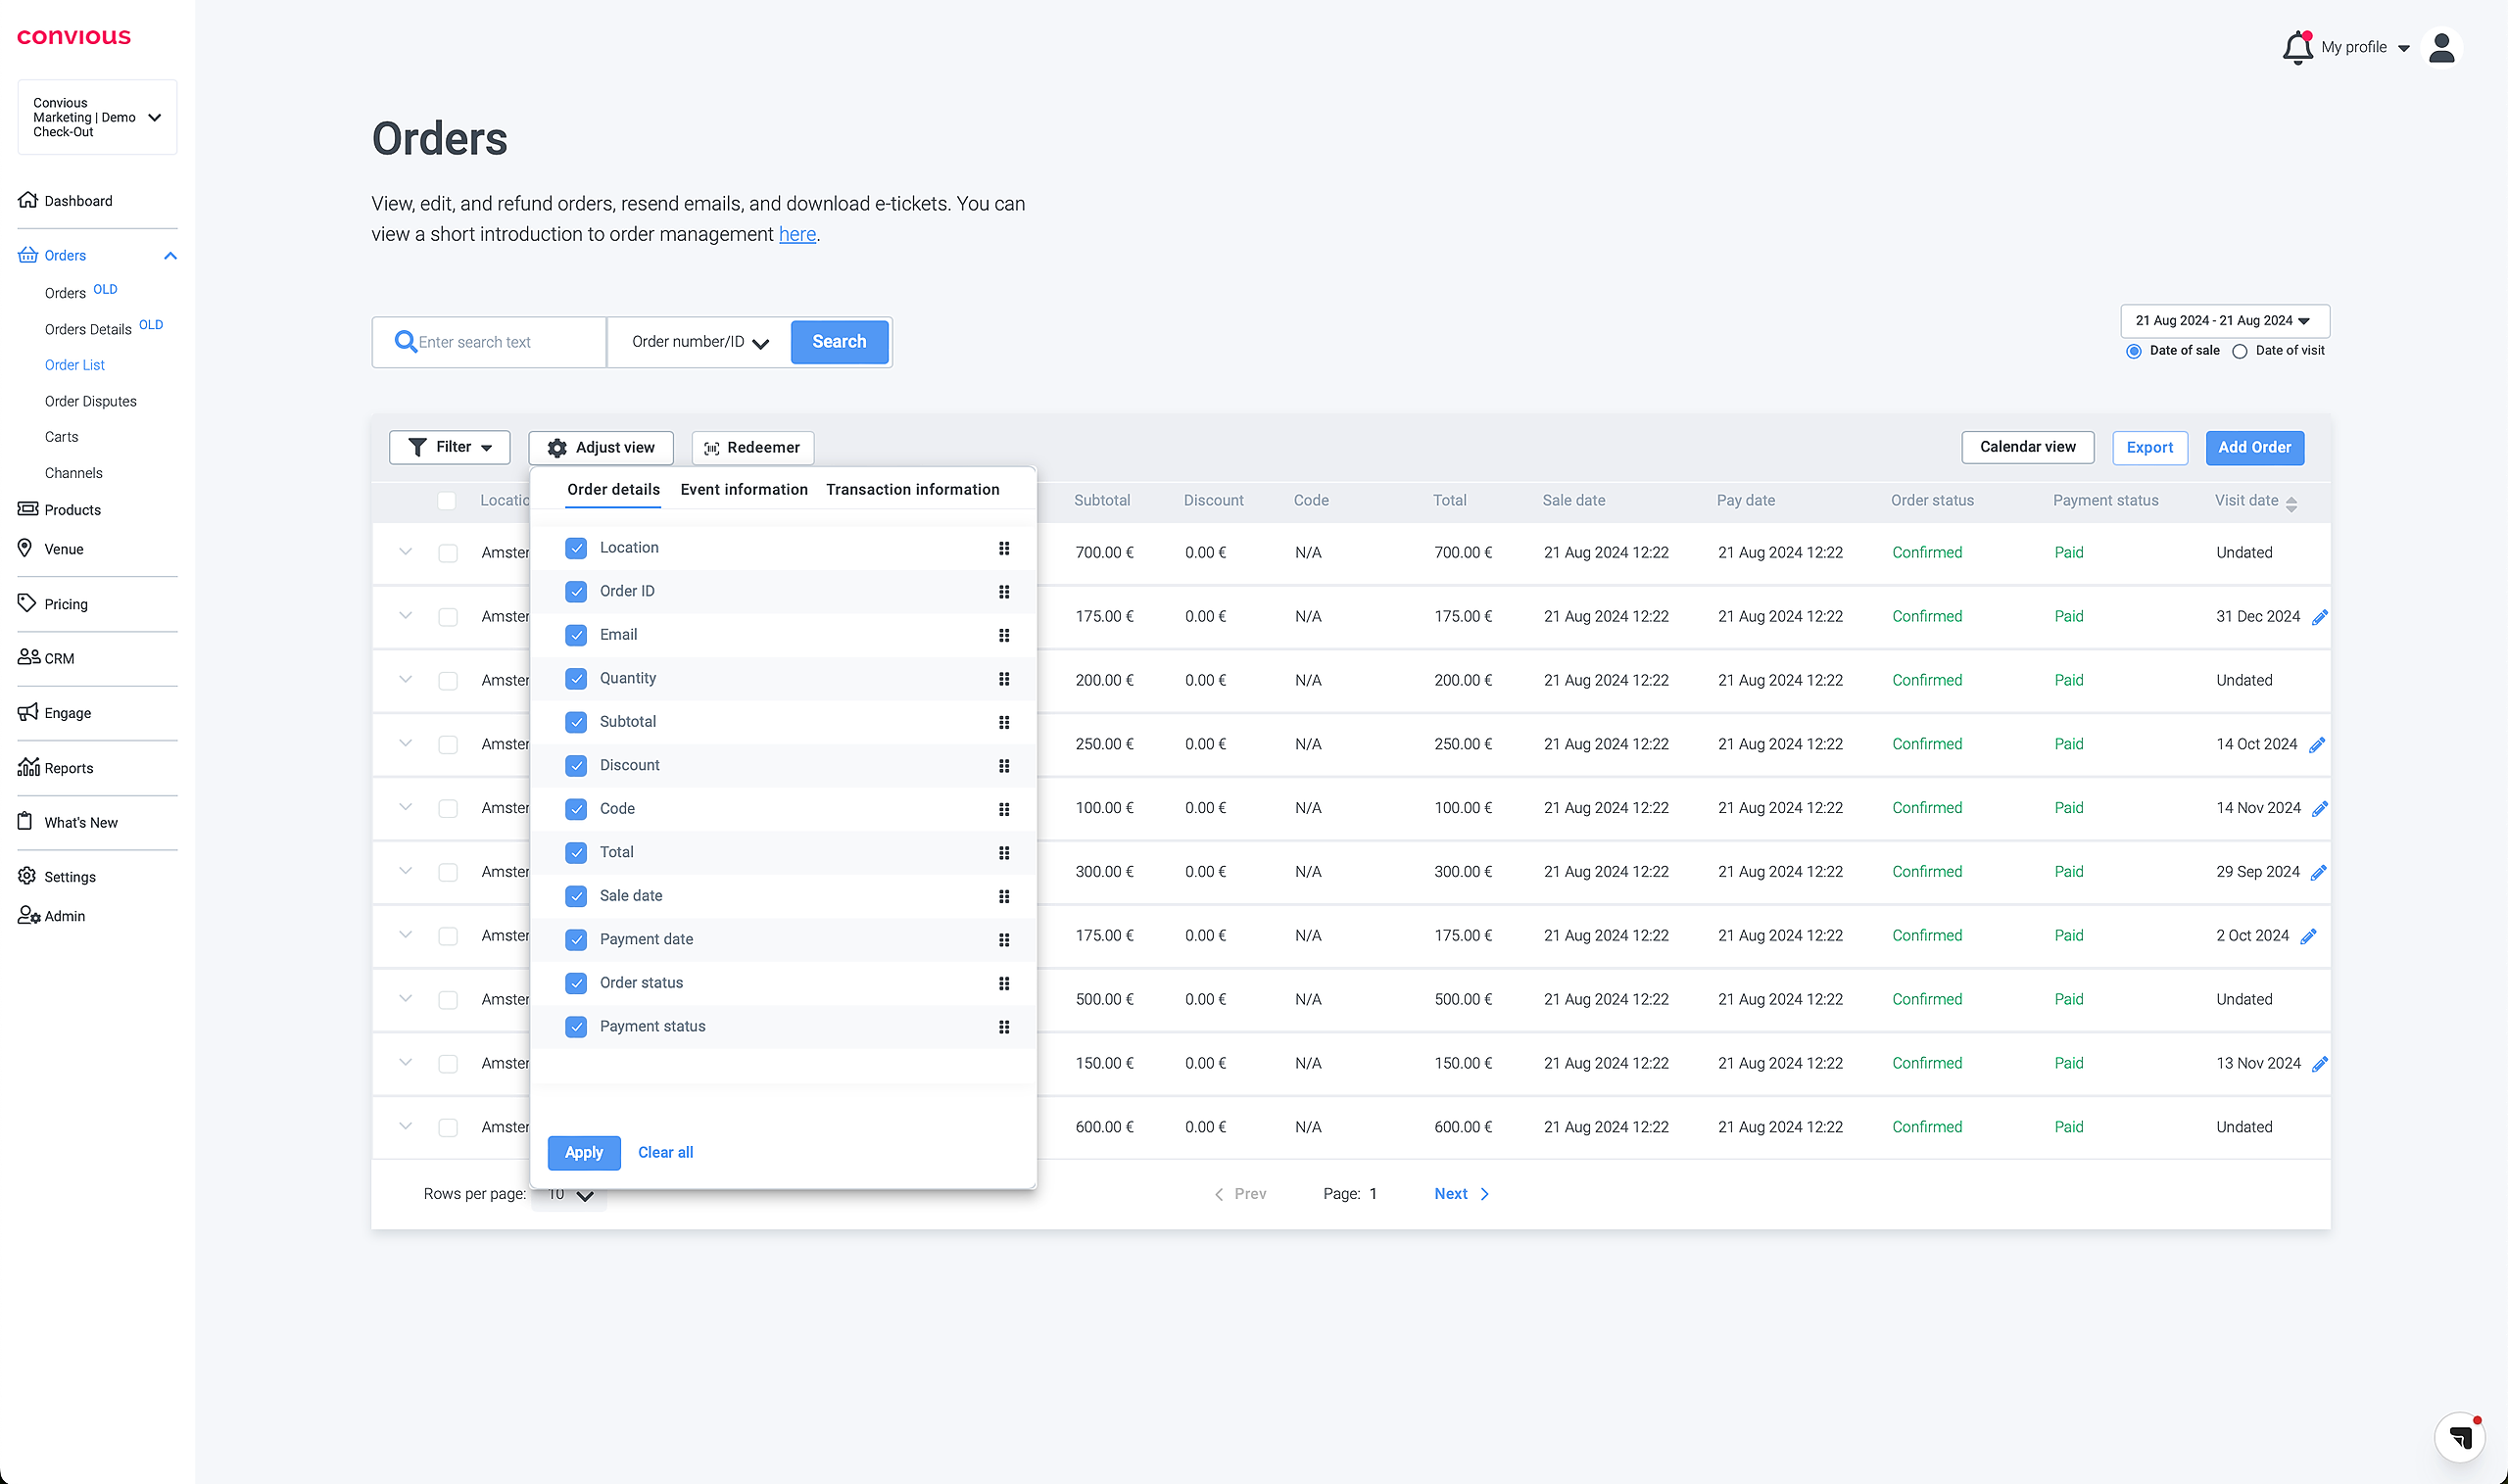Screen dimensions: 2508x1484
Task: Open the chat widget icon
Action: (2460, 1437)
